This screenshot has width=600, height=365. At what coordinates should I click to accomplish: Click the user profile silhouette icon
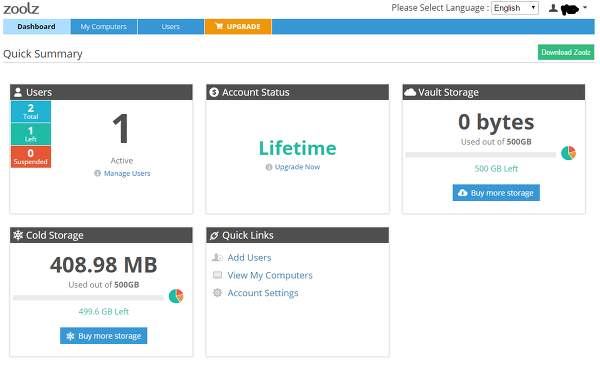553,8
